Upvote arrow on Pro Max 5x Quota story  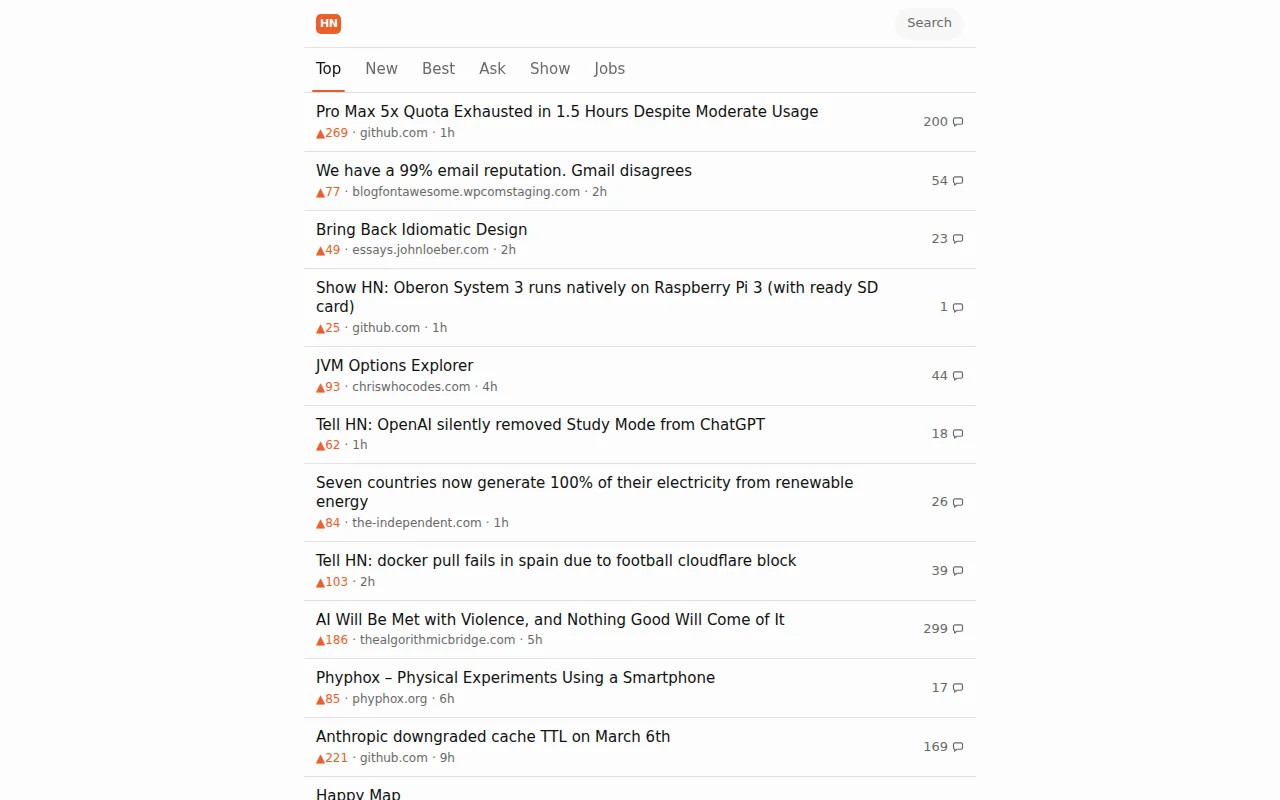(x=321, y=133)
